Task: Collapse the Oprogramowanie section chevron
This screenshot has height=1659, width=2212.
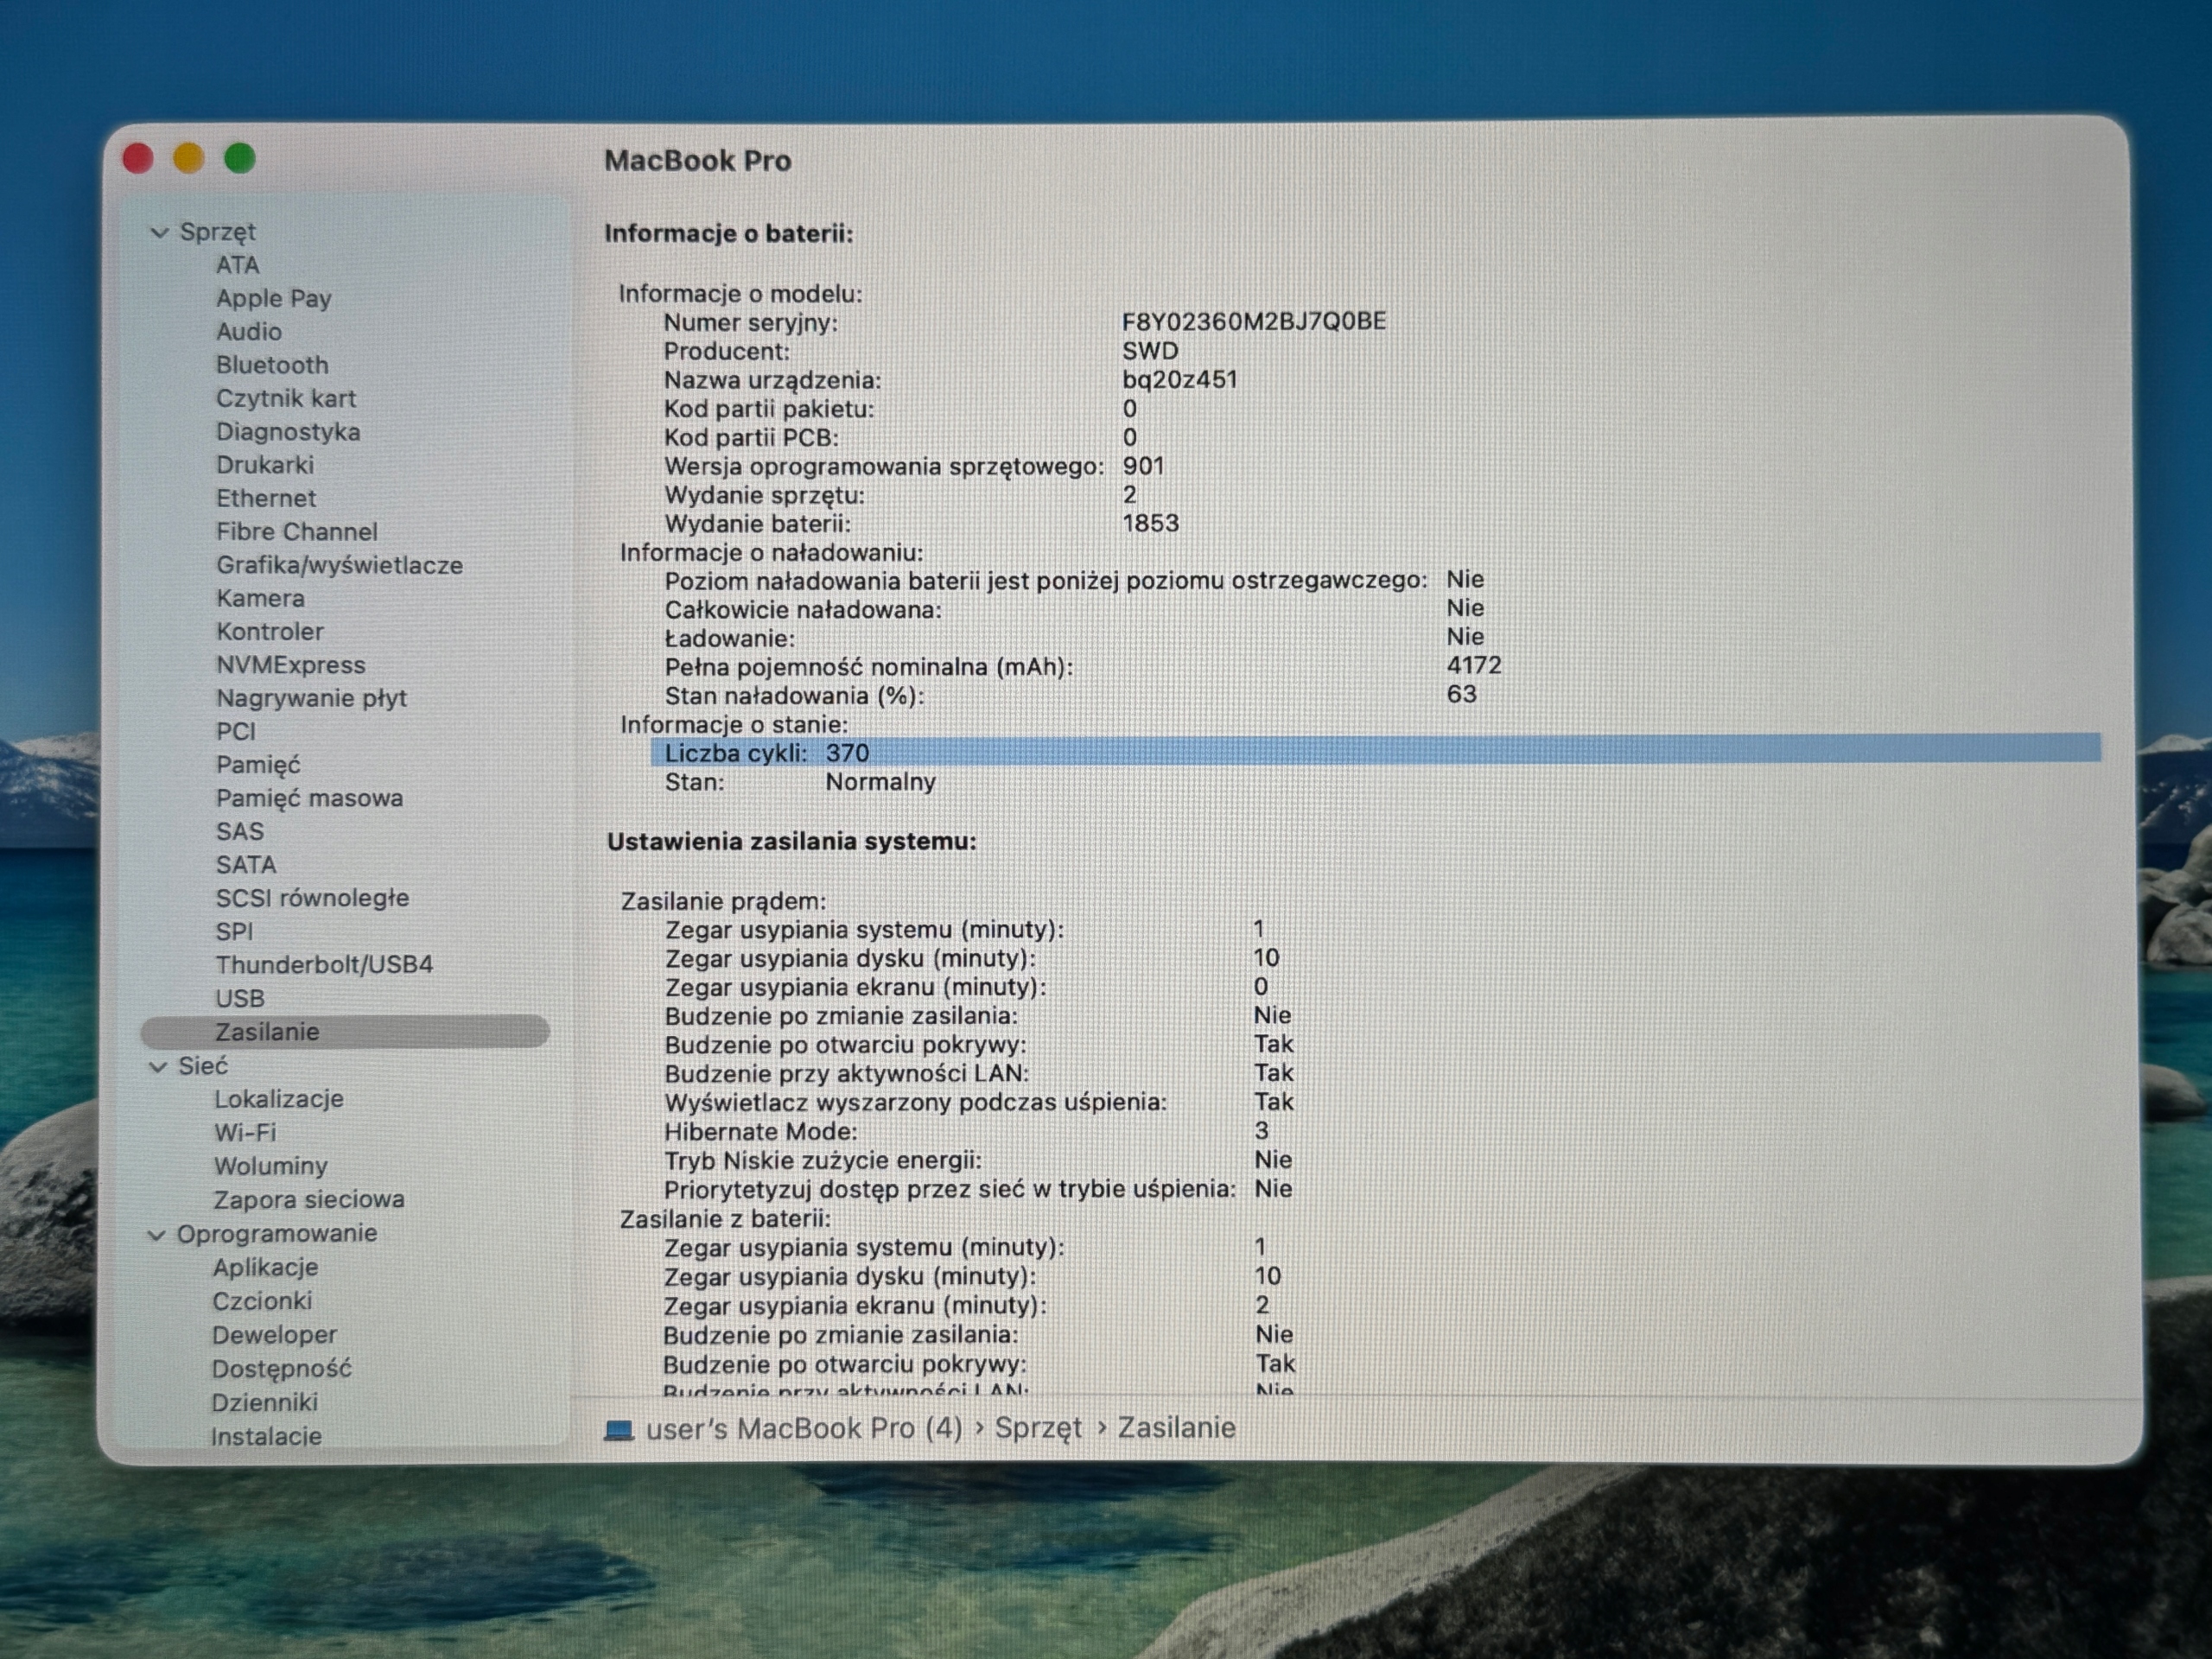Action: point(156,1235)
